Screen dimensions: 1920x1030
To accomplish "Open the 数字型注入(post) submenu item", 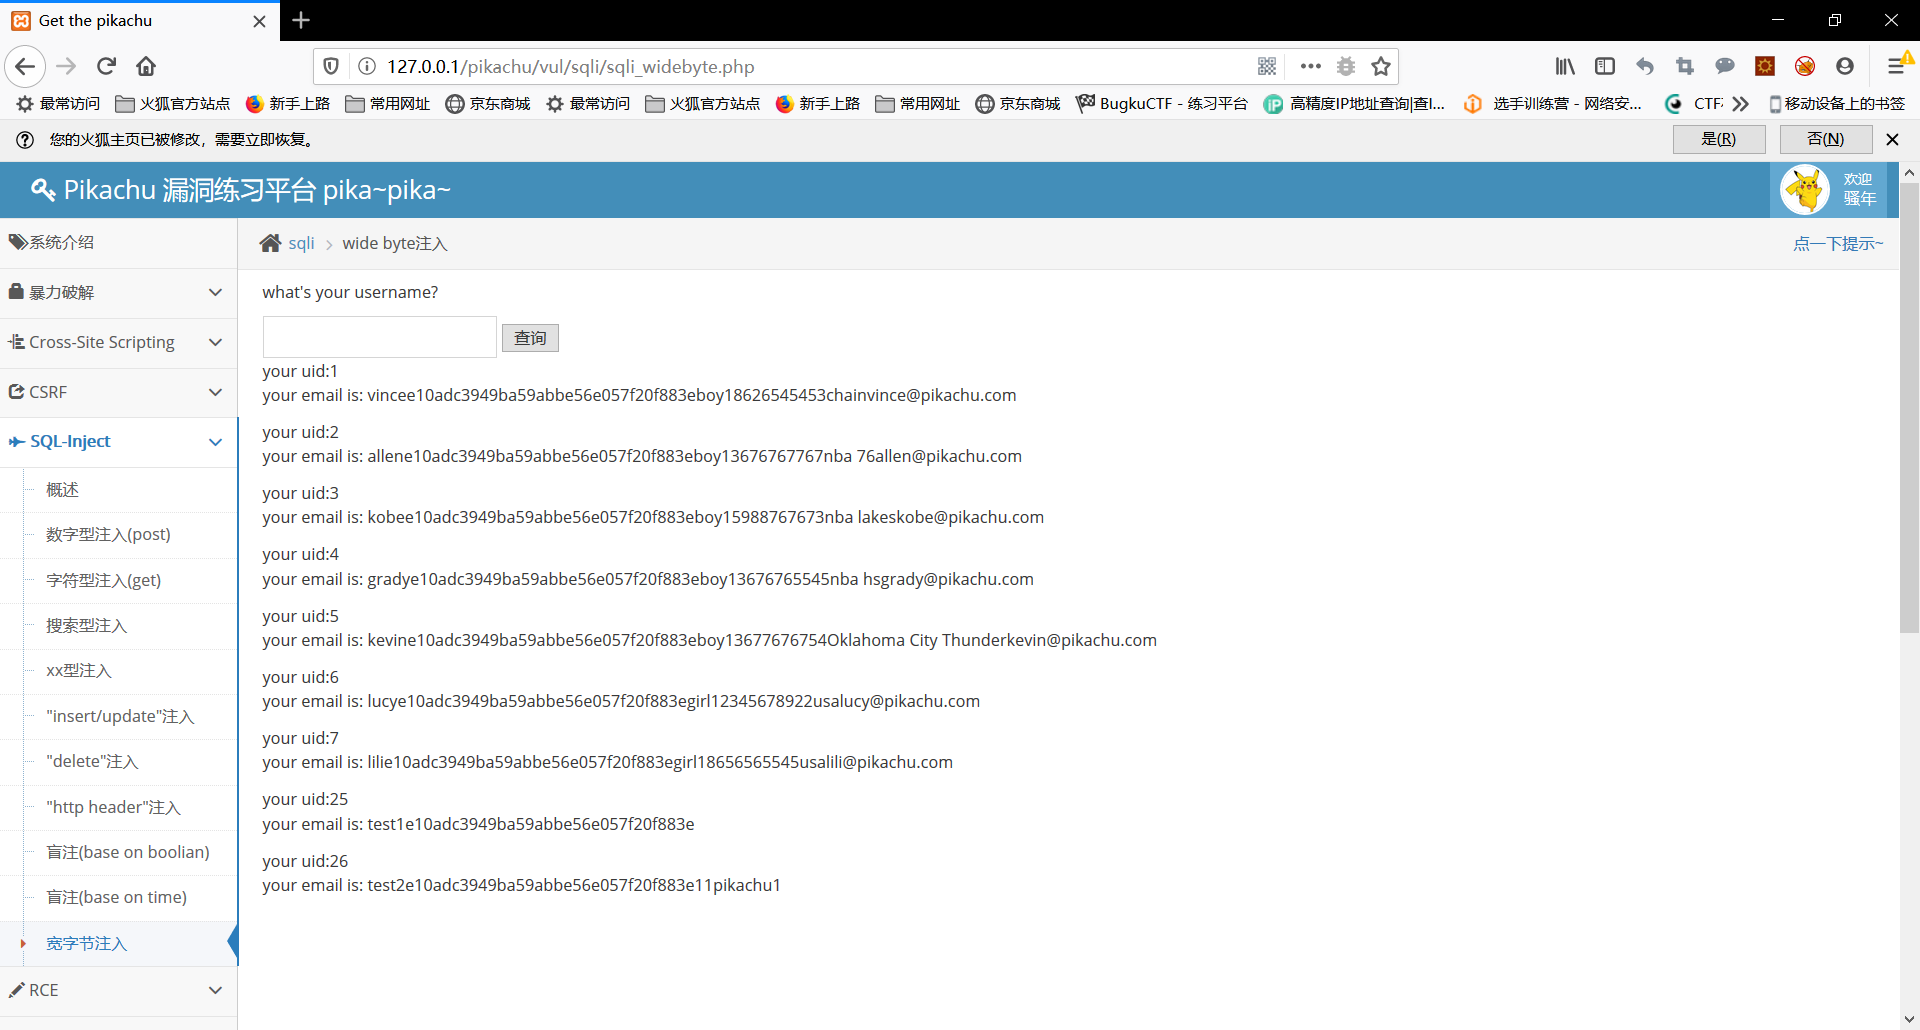I will pos(108,534).
